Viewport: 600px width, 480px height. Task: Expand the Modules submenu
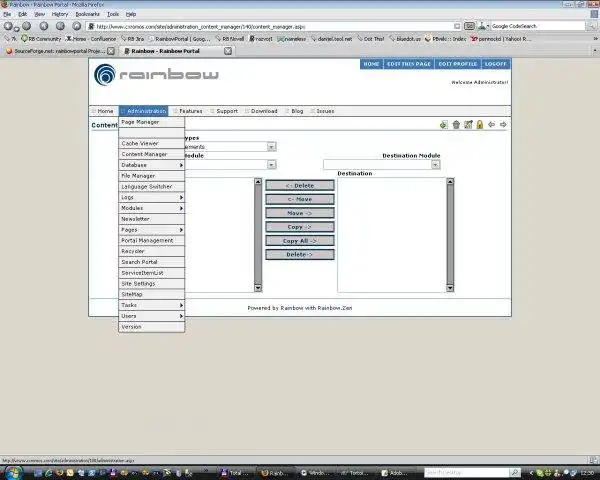click(152, 208)
